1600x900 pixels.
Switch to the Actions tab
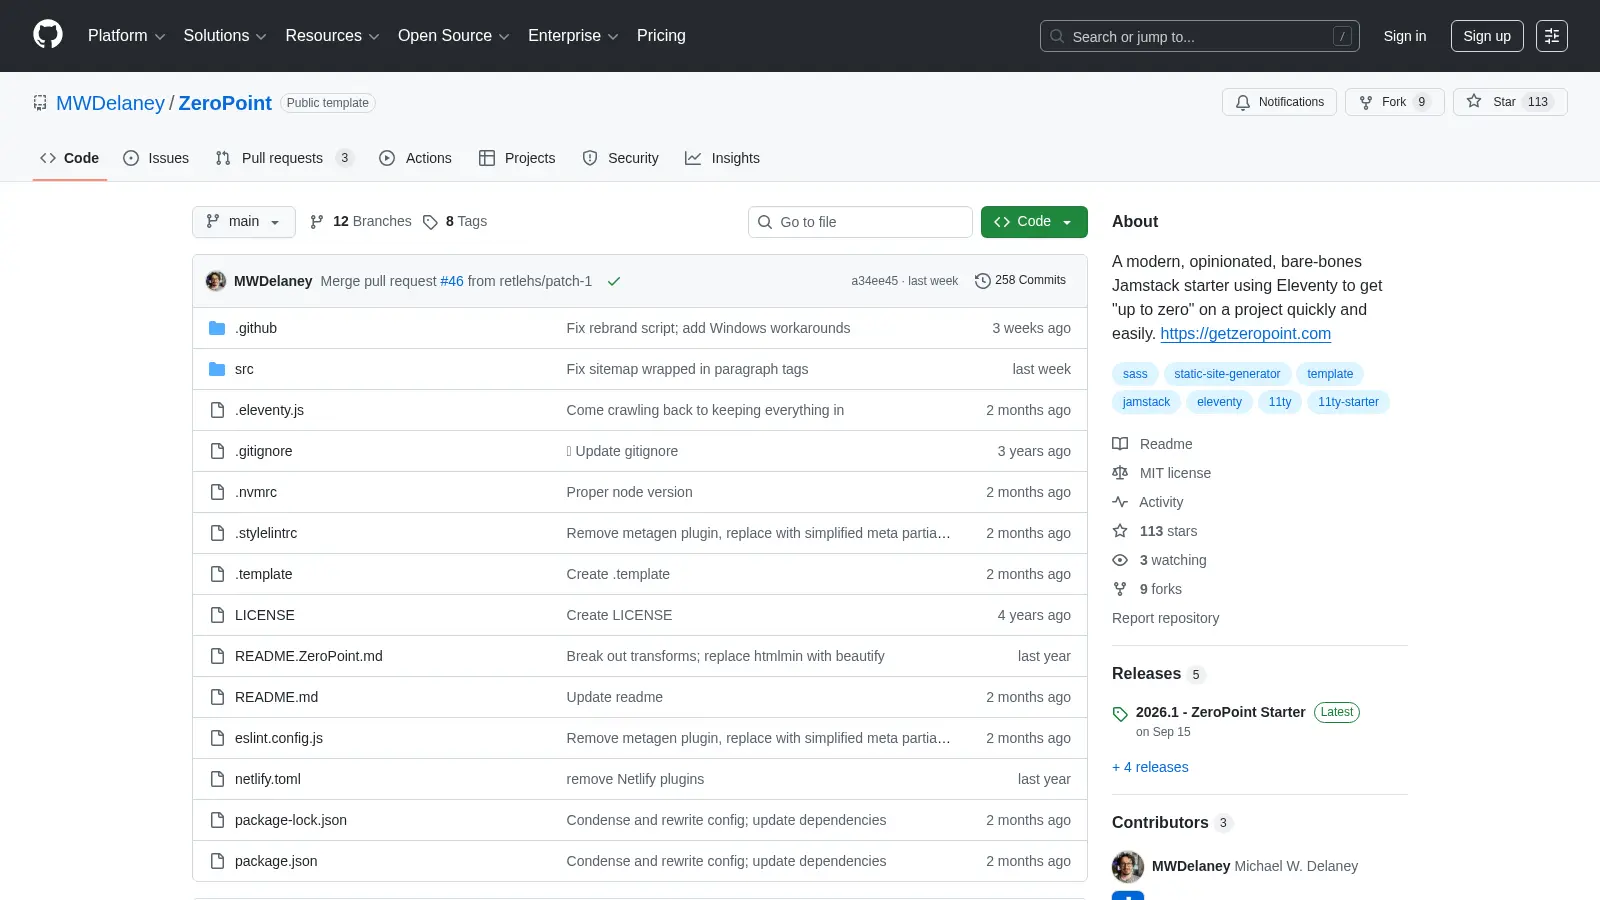click(x=415, y=158)
